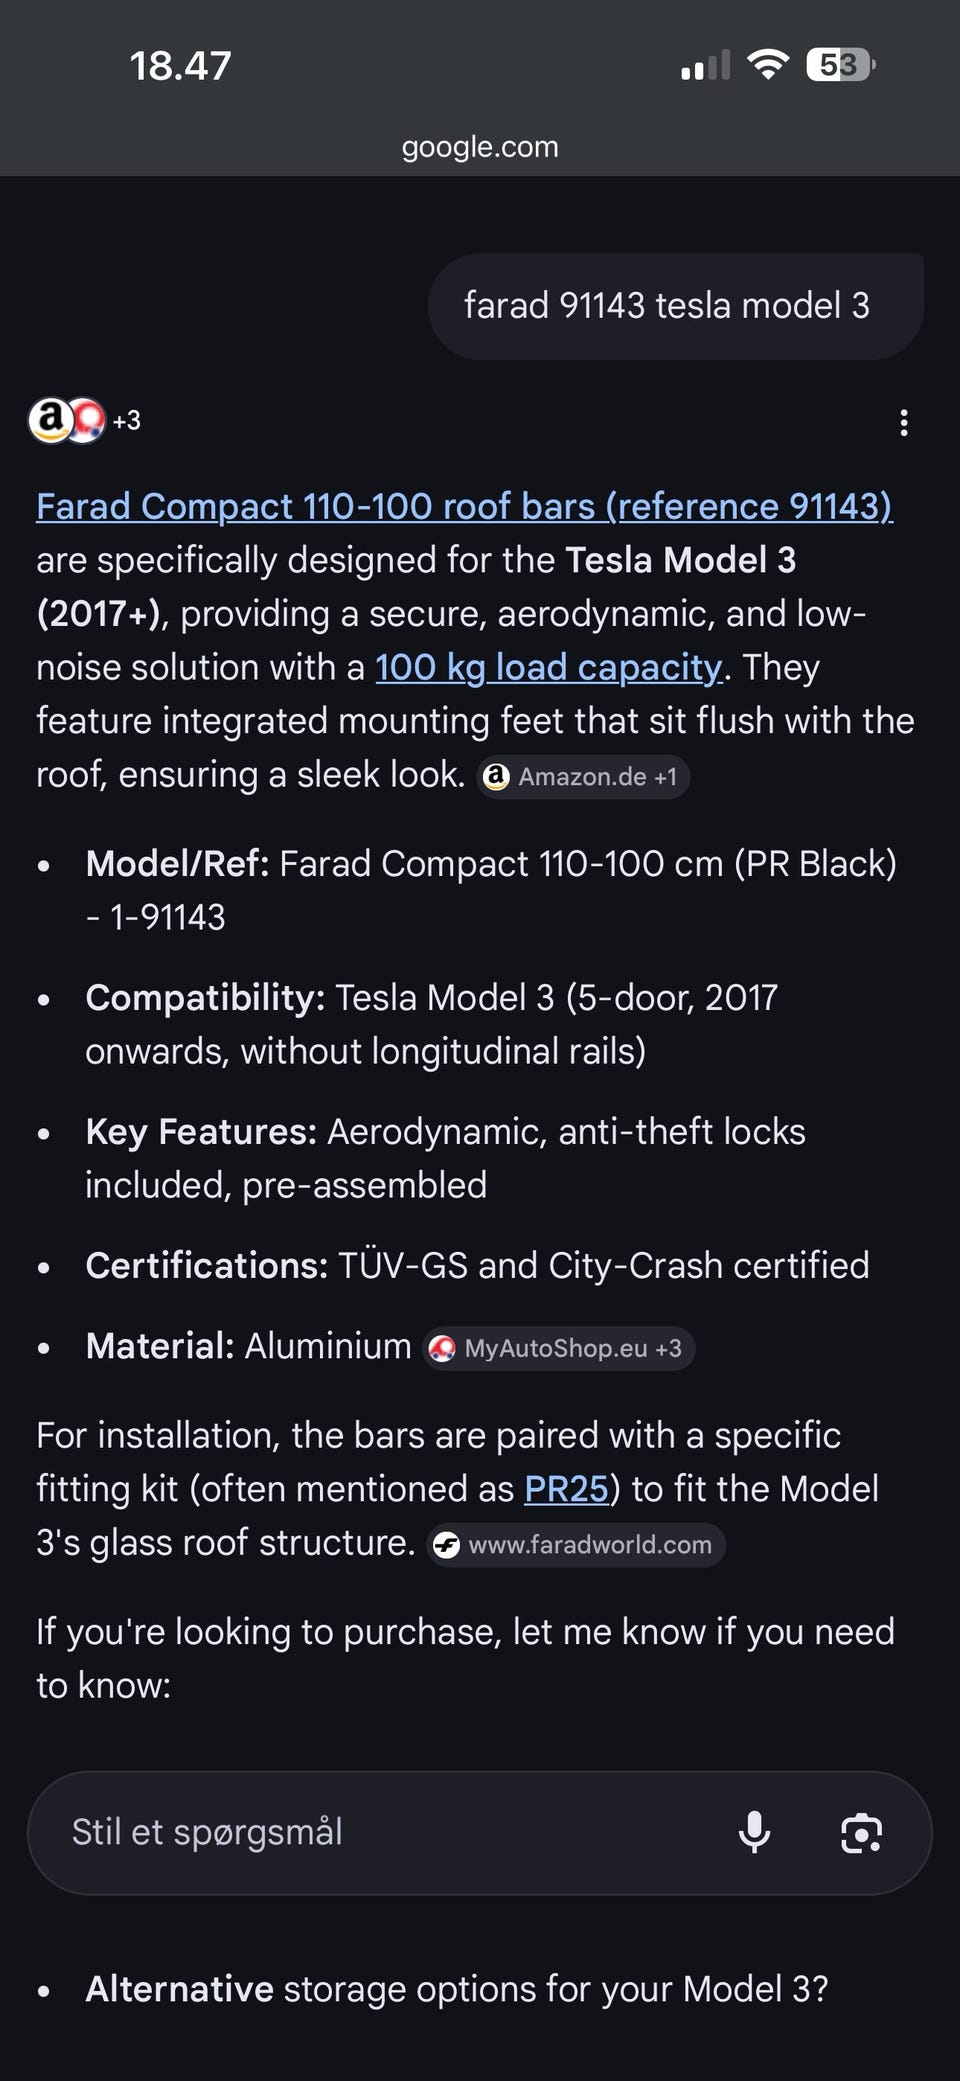Open the www.faradworld.com source chip
The height and width of the screenshot is (2081, 960).
575,1544
